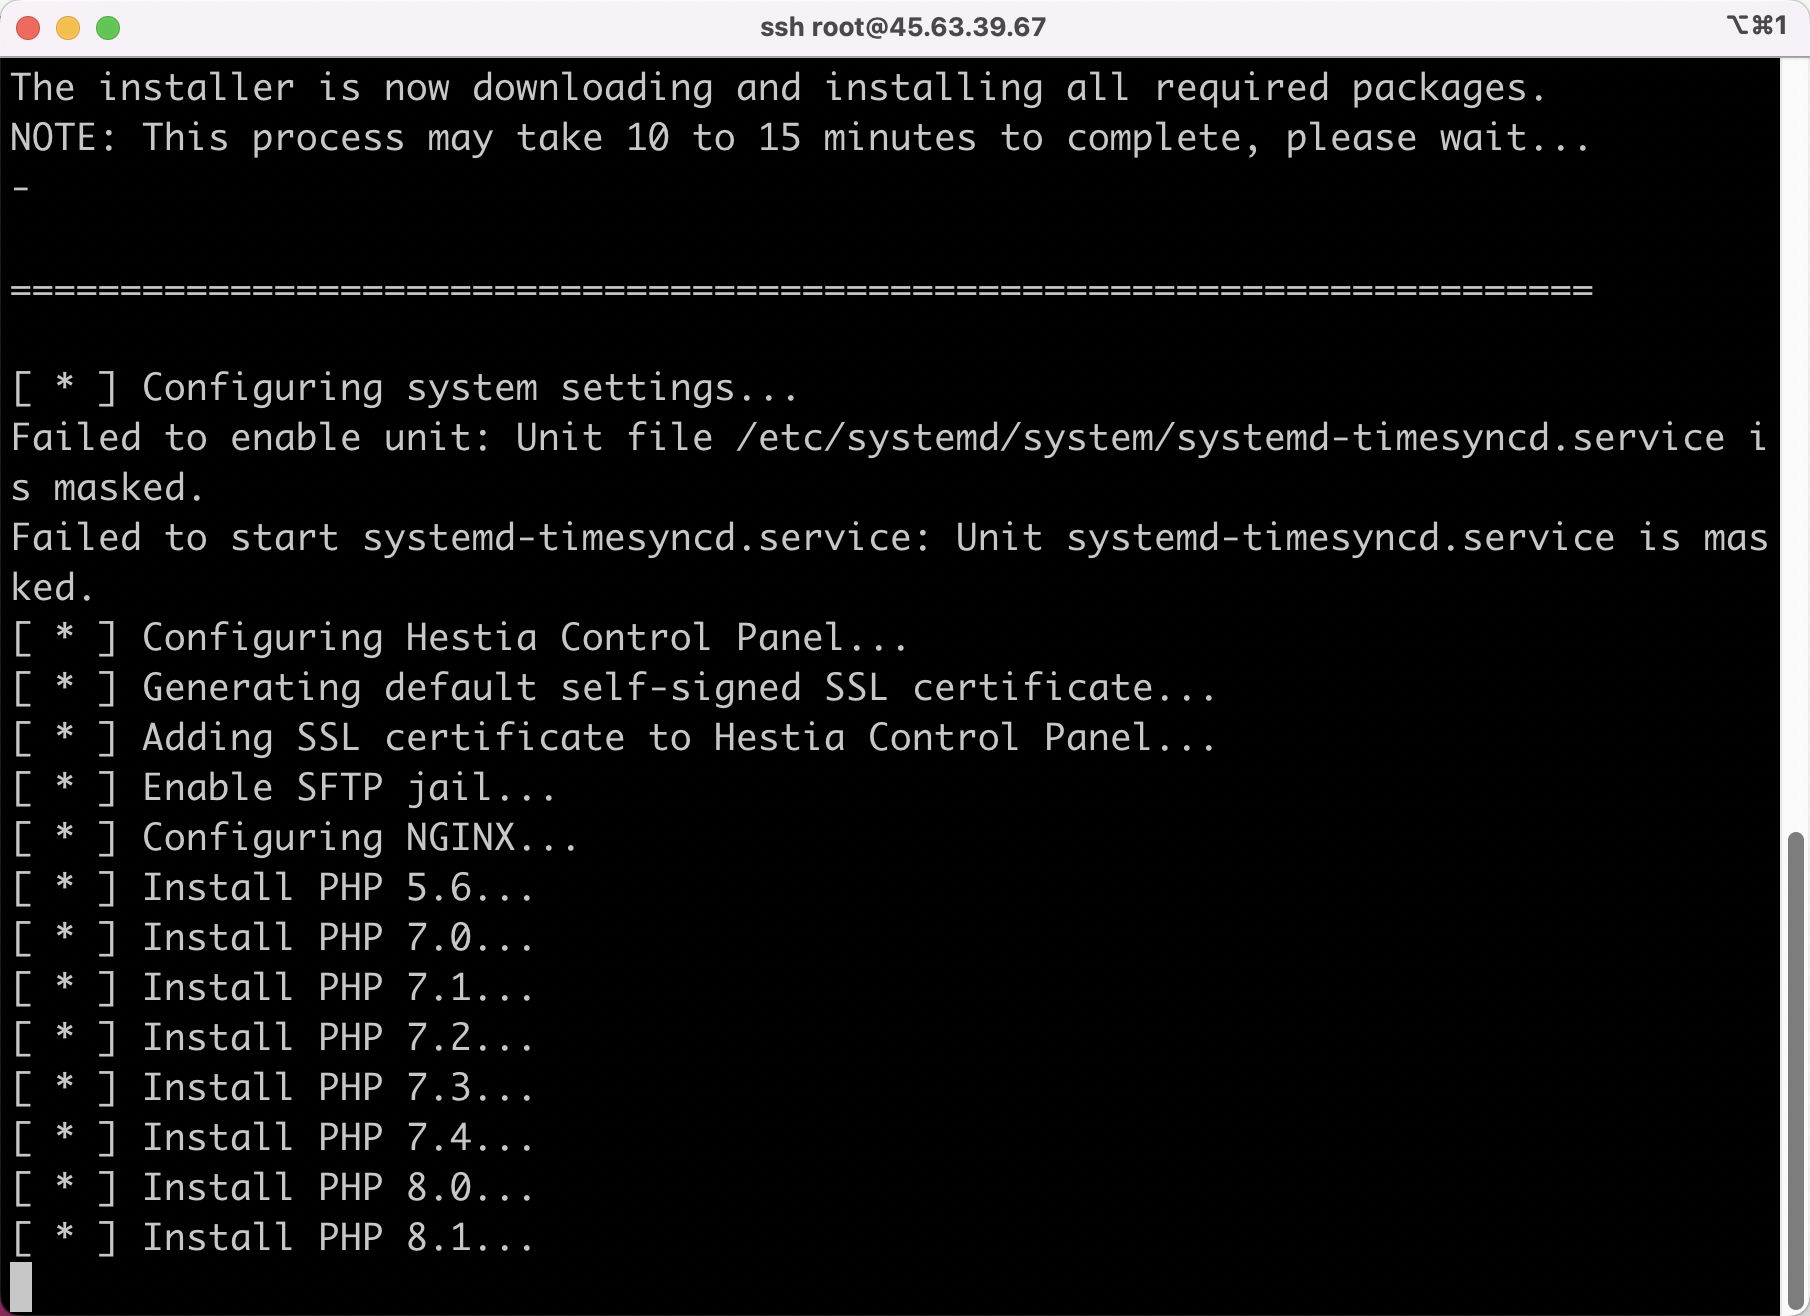The image size is (1810, 1316).
Task: Click the blinking cursor block at bottom
Action: [x=21, y=1287]
